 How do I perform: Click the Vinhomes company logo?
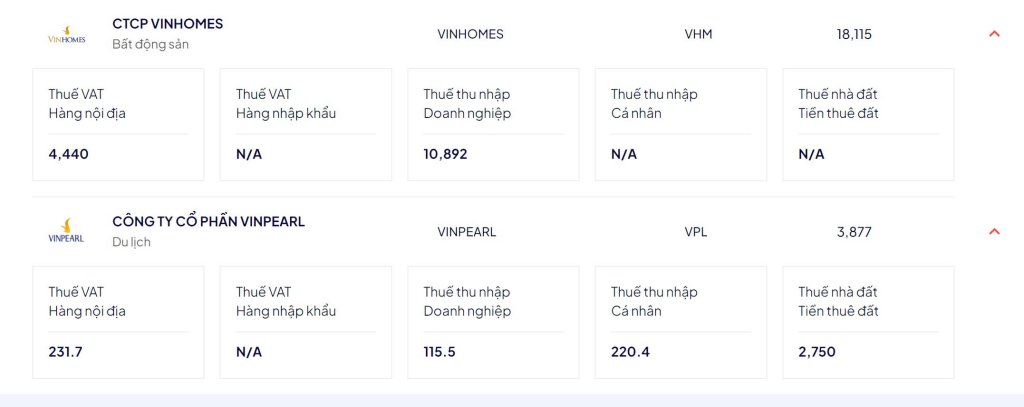point(67,35)
